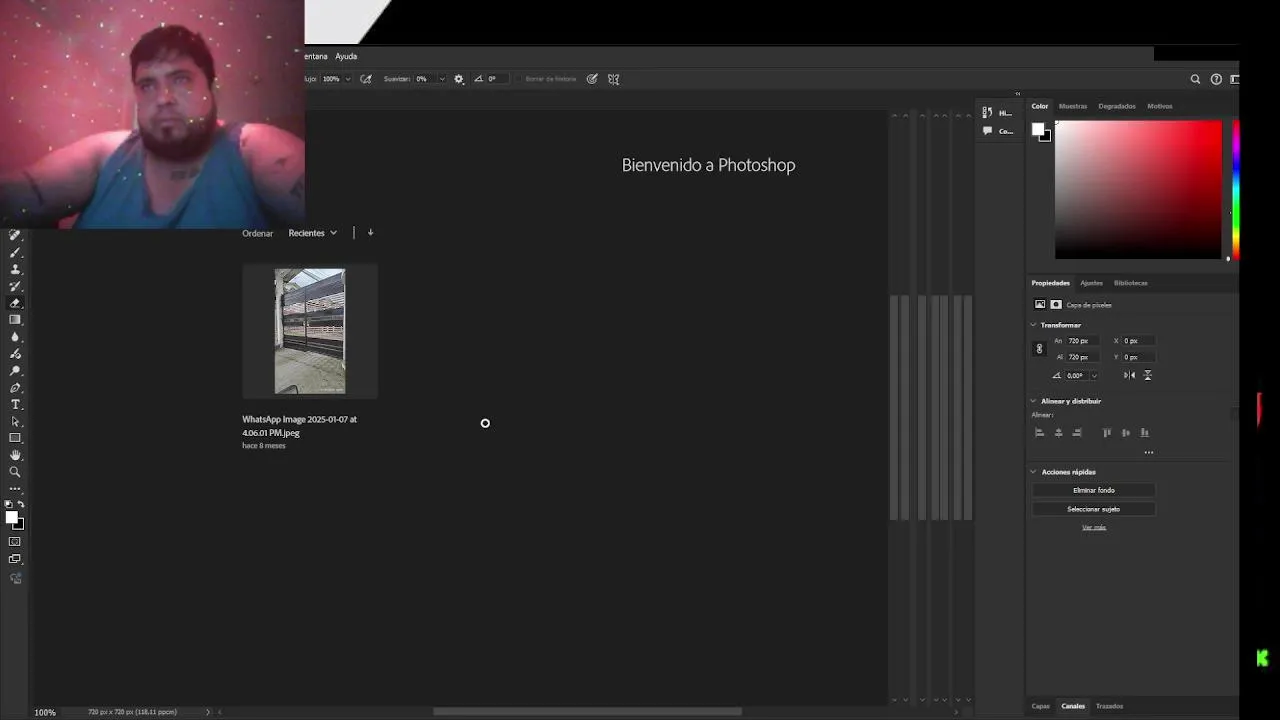Swap foreground and background colors
This screenshot has height=720, width=1280.
pyautogui.click(x=21, y=505)
